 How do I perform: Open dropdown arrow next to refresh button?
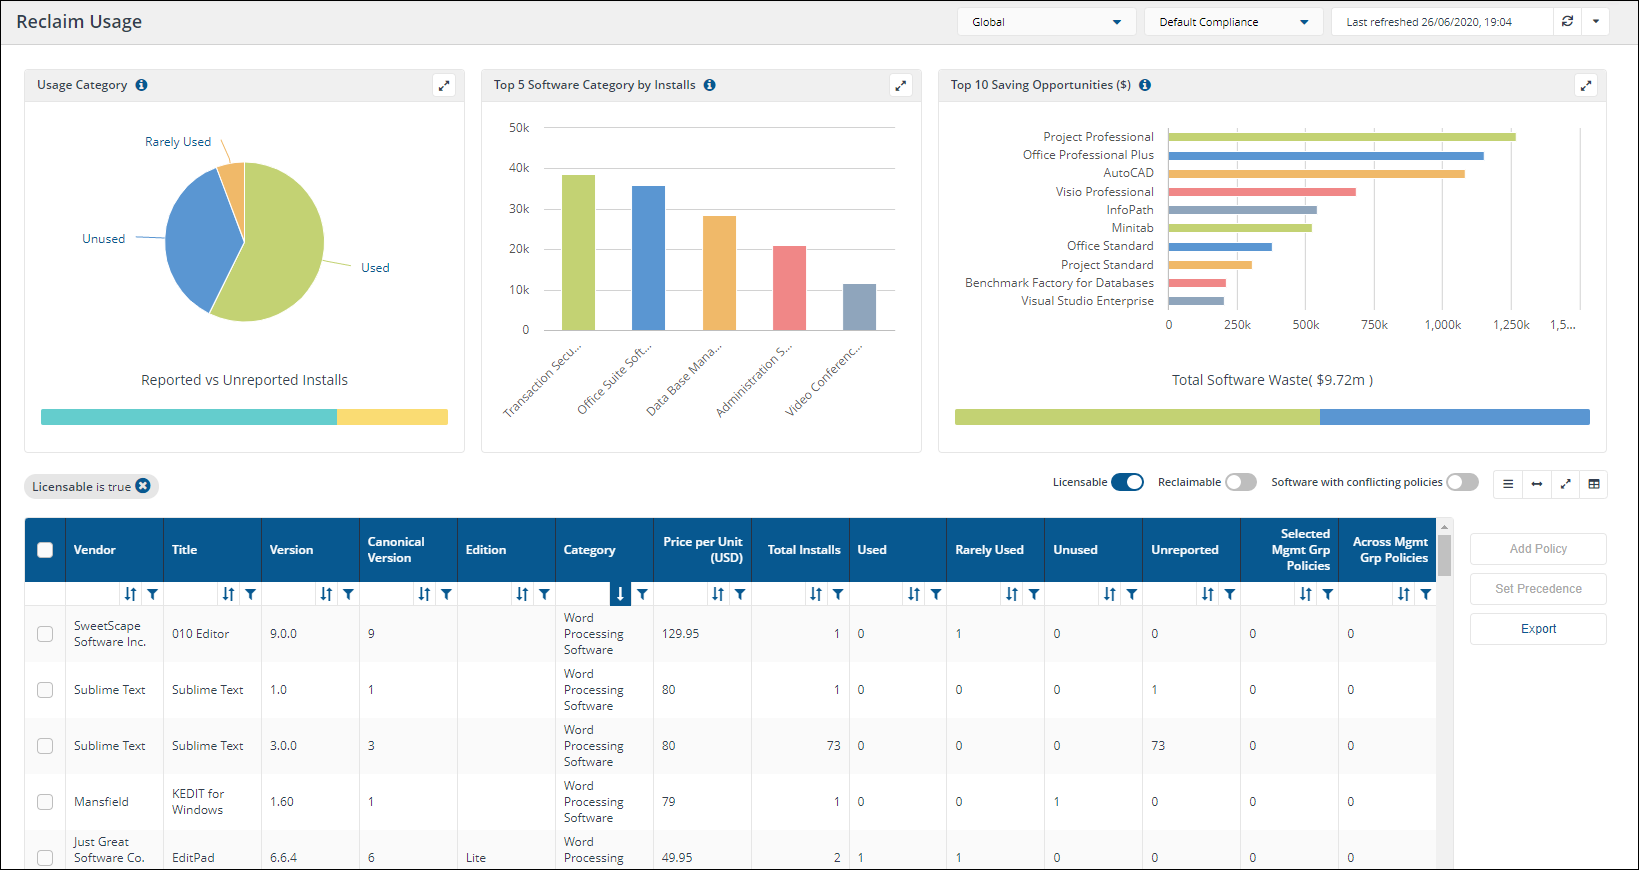(x=1595, y=21)
